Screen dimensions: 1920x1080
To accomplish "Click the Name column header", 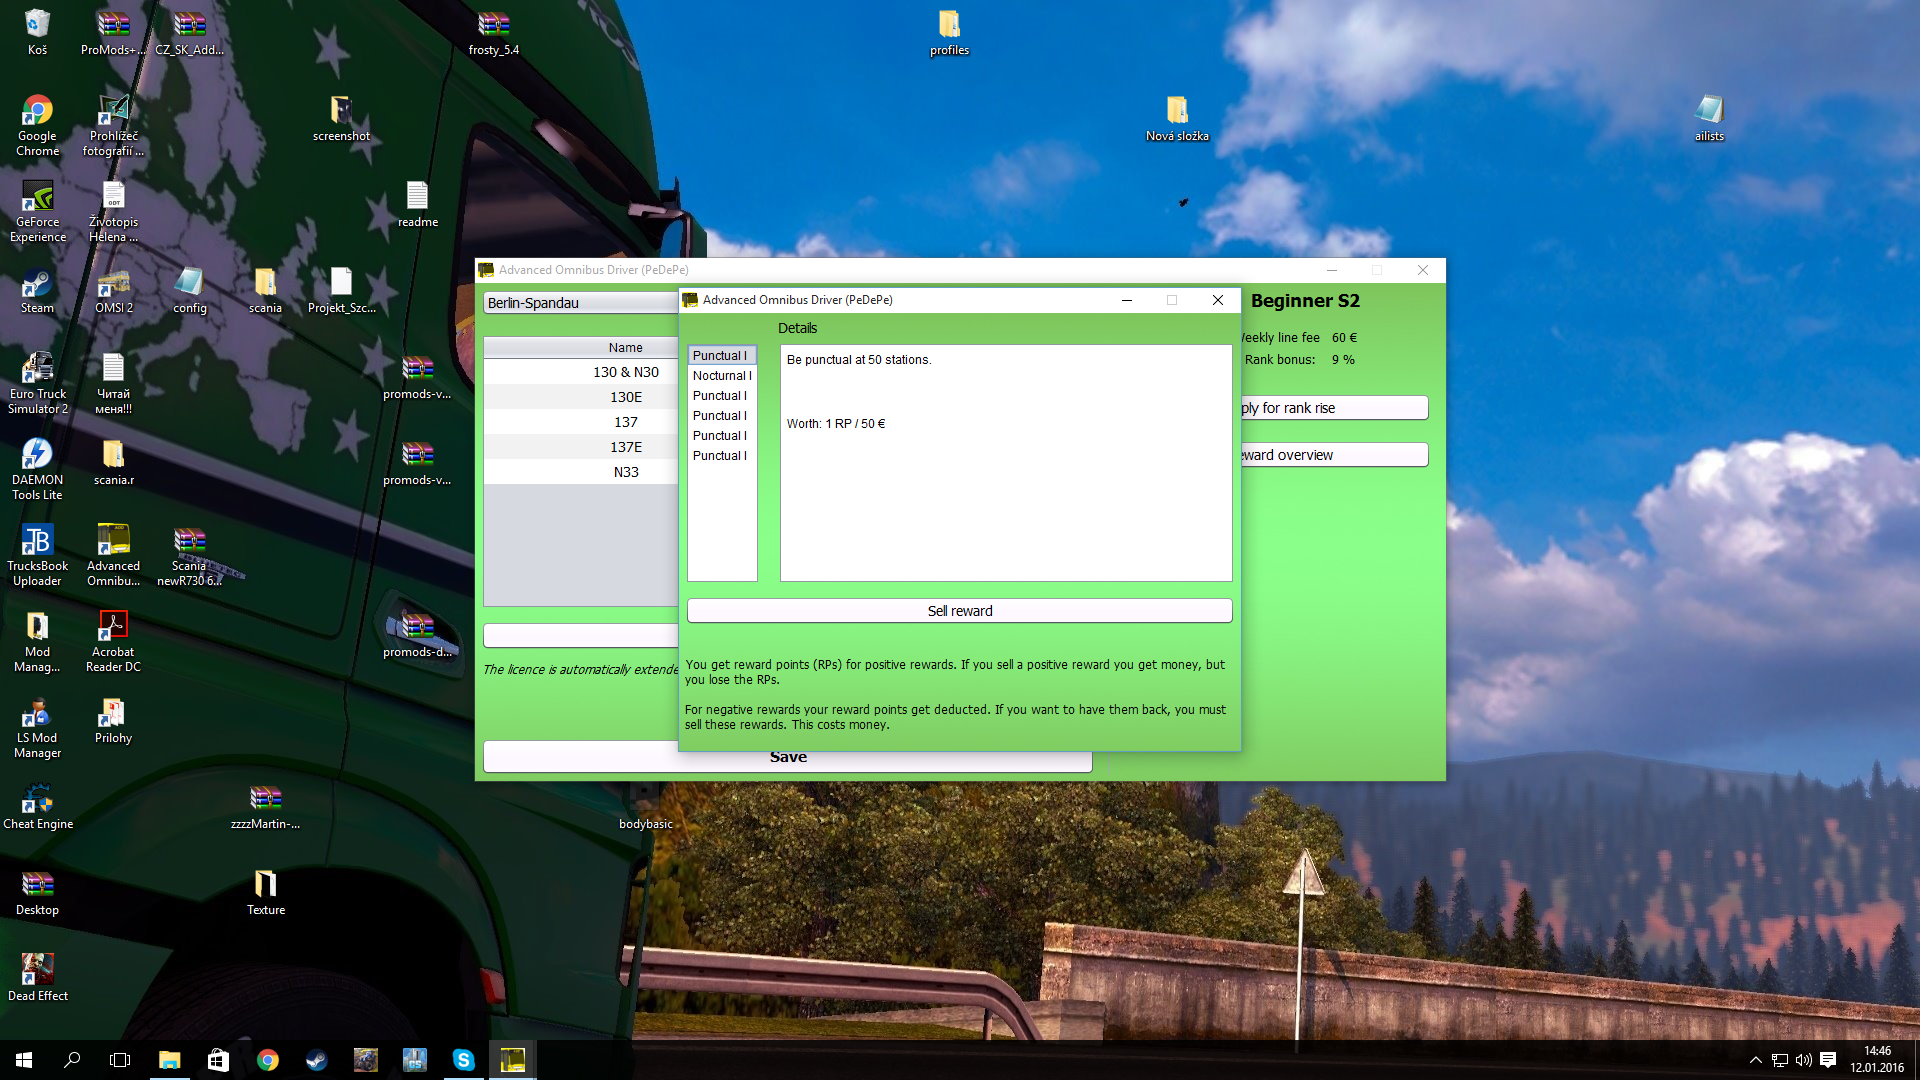I will [x=626, y=348].
